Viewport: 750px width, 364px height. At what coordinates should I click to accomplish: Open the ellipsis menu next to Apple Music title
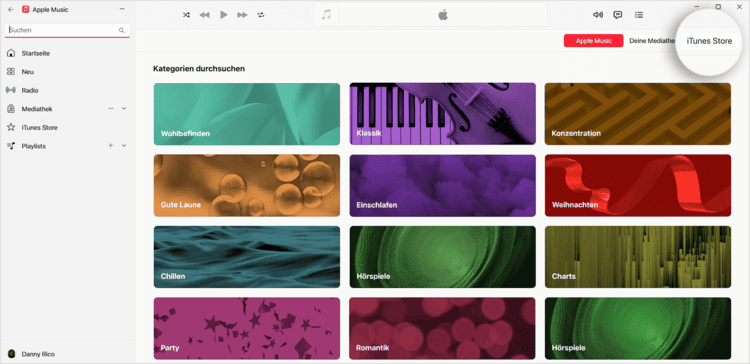pyautogui.click(x=122, y=9)
